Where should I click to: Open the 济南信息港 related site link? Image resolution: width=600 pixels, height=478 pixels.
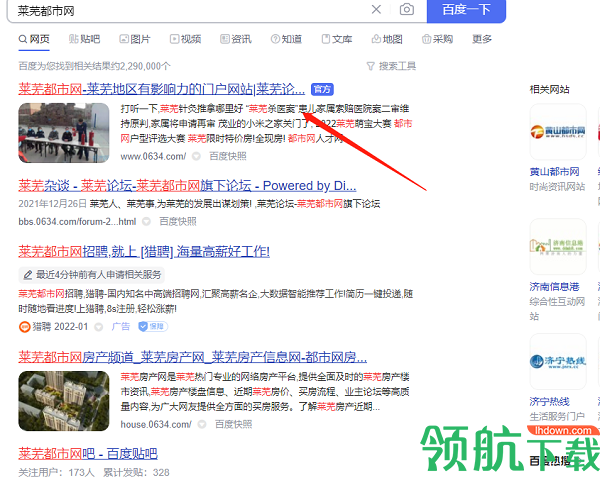(x=554, y=287)
